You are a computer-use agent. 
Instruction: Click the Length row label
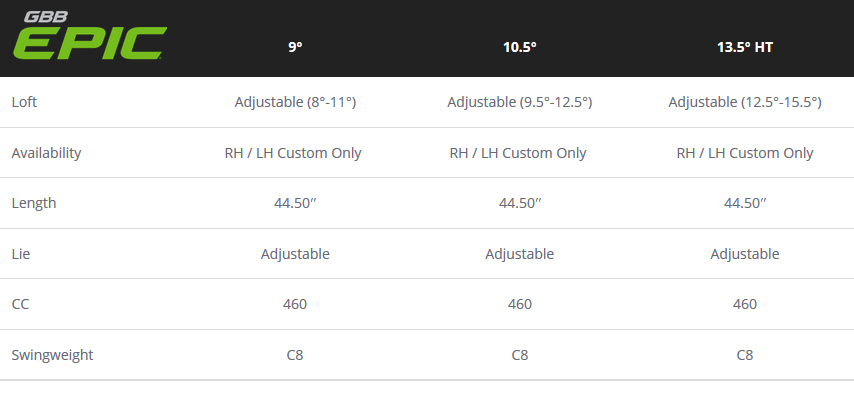[x=34, y=203]
